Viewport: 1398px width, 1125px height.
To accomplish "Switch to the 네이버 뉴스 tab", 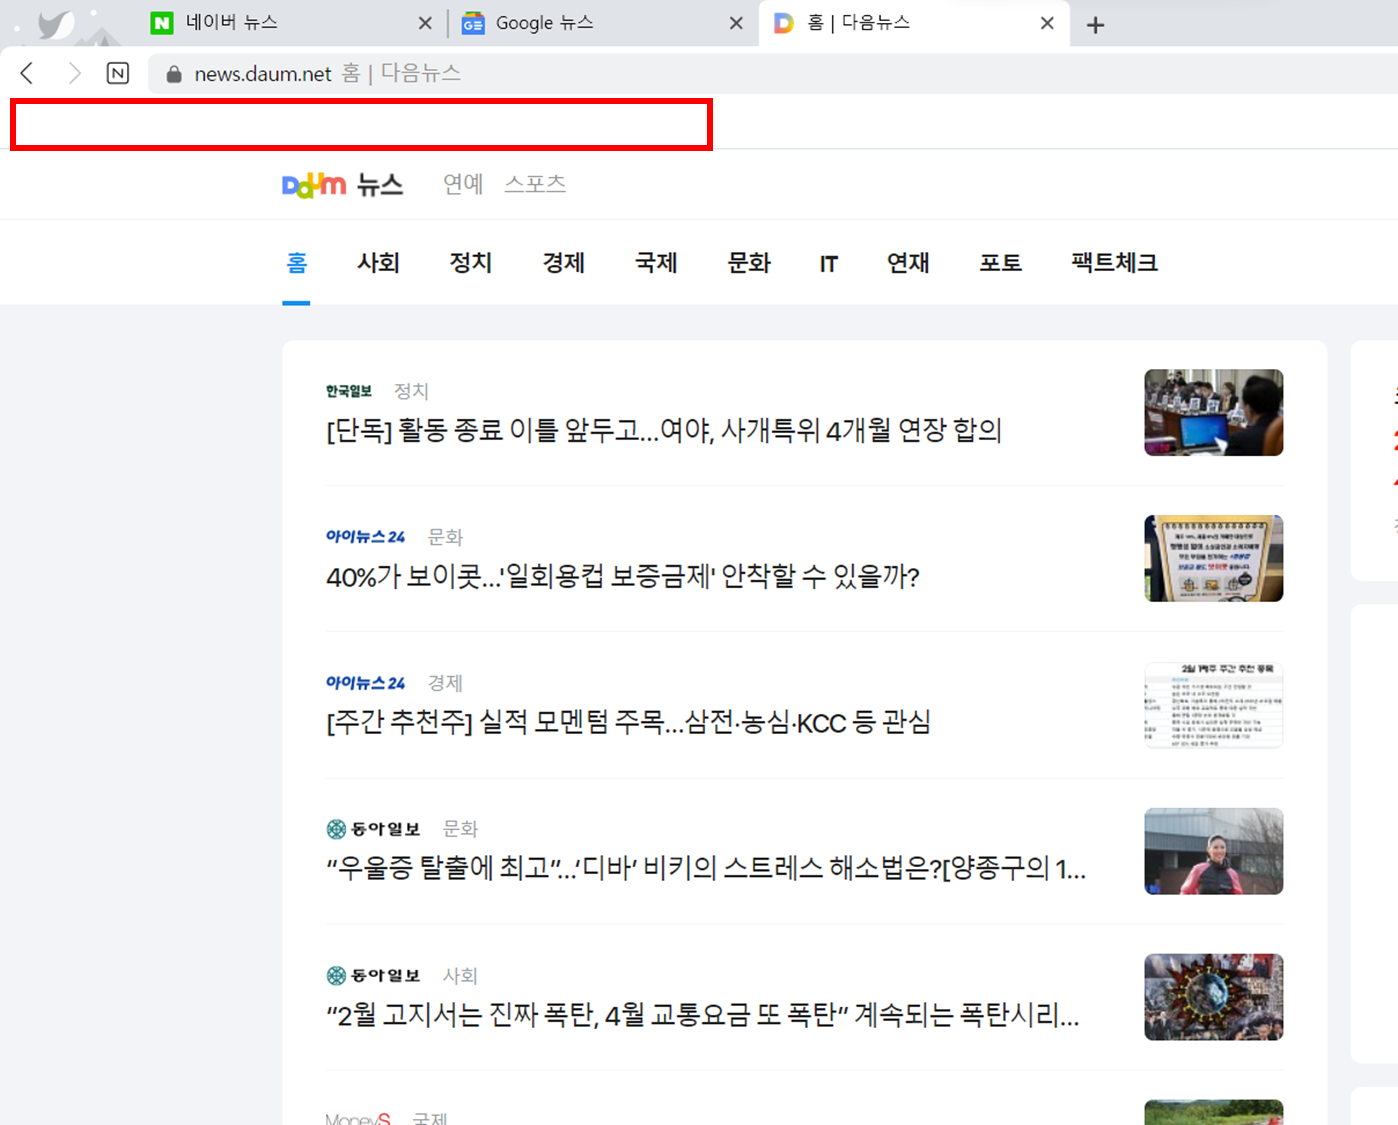I will click(x=290, y=23).
